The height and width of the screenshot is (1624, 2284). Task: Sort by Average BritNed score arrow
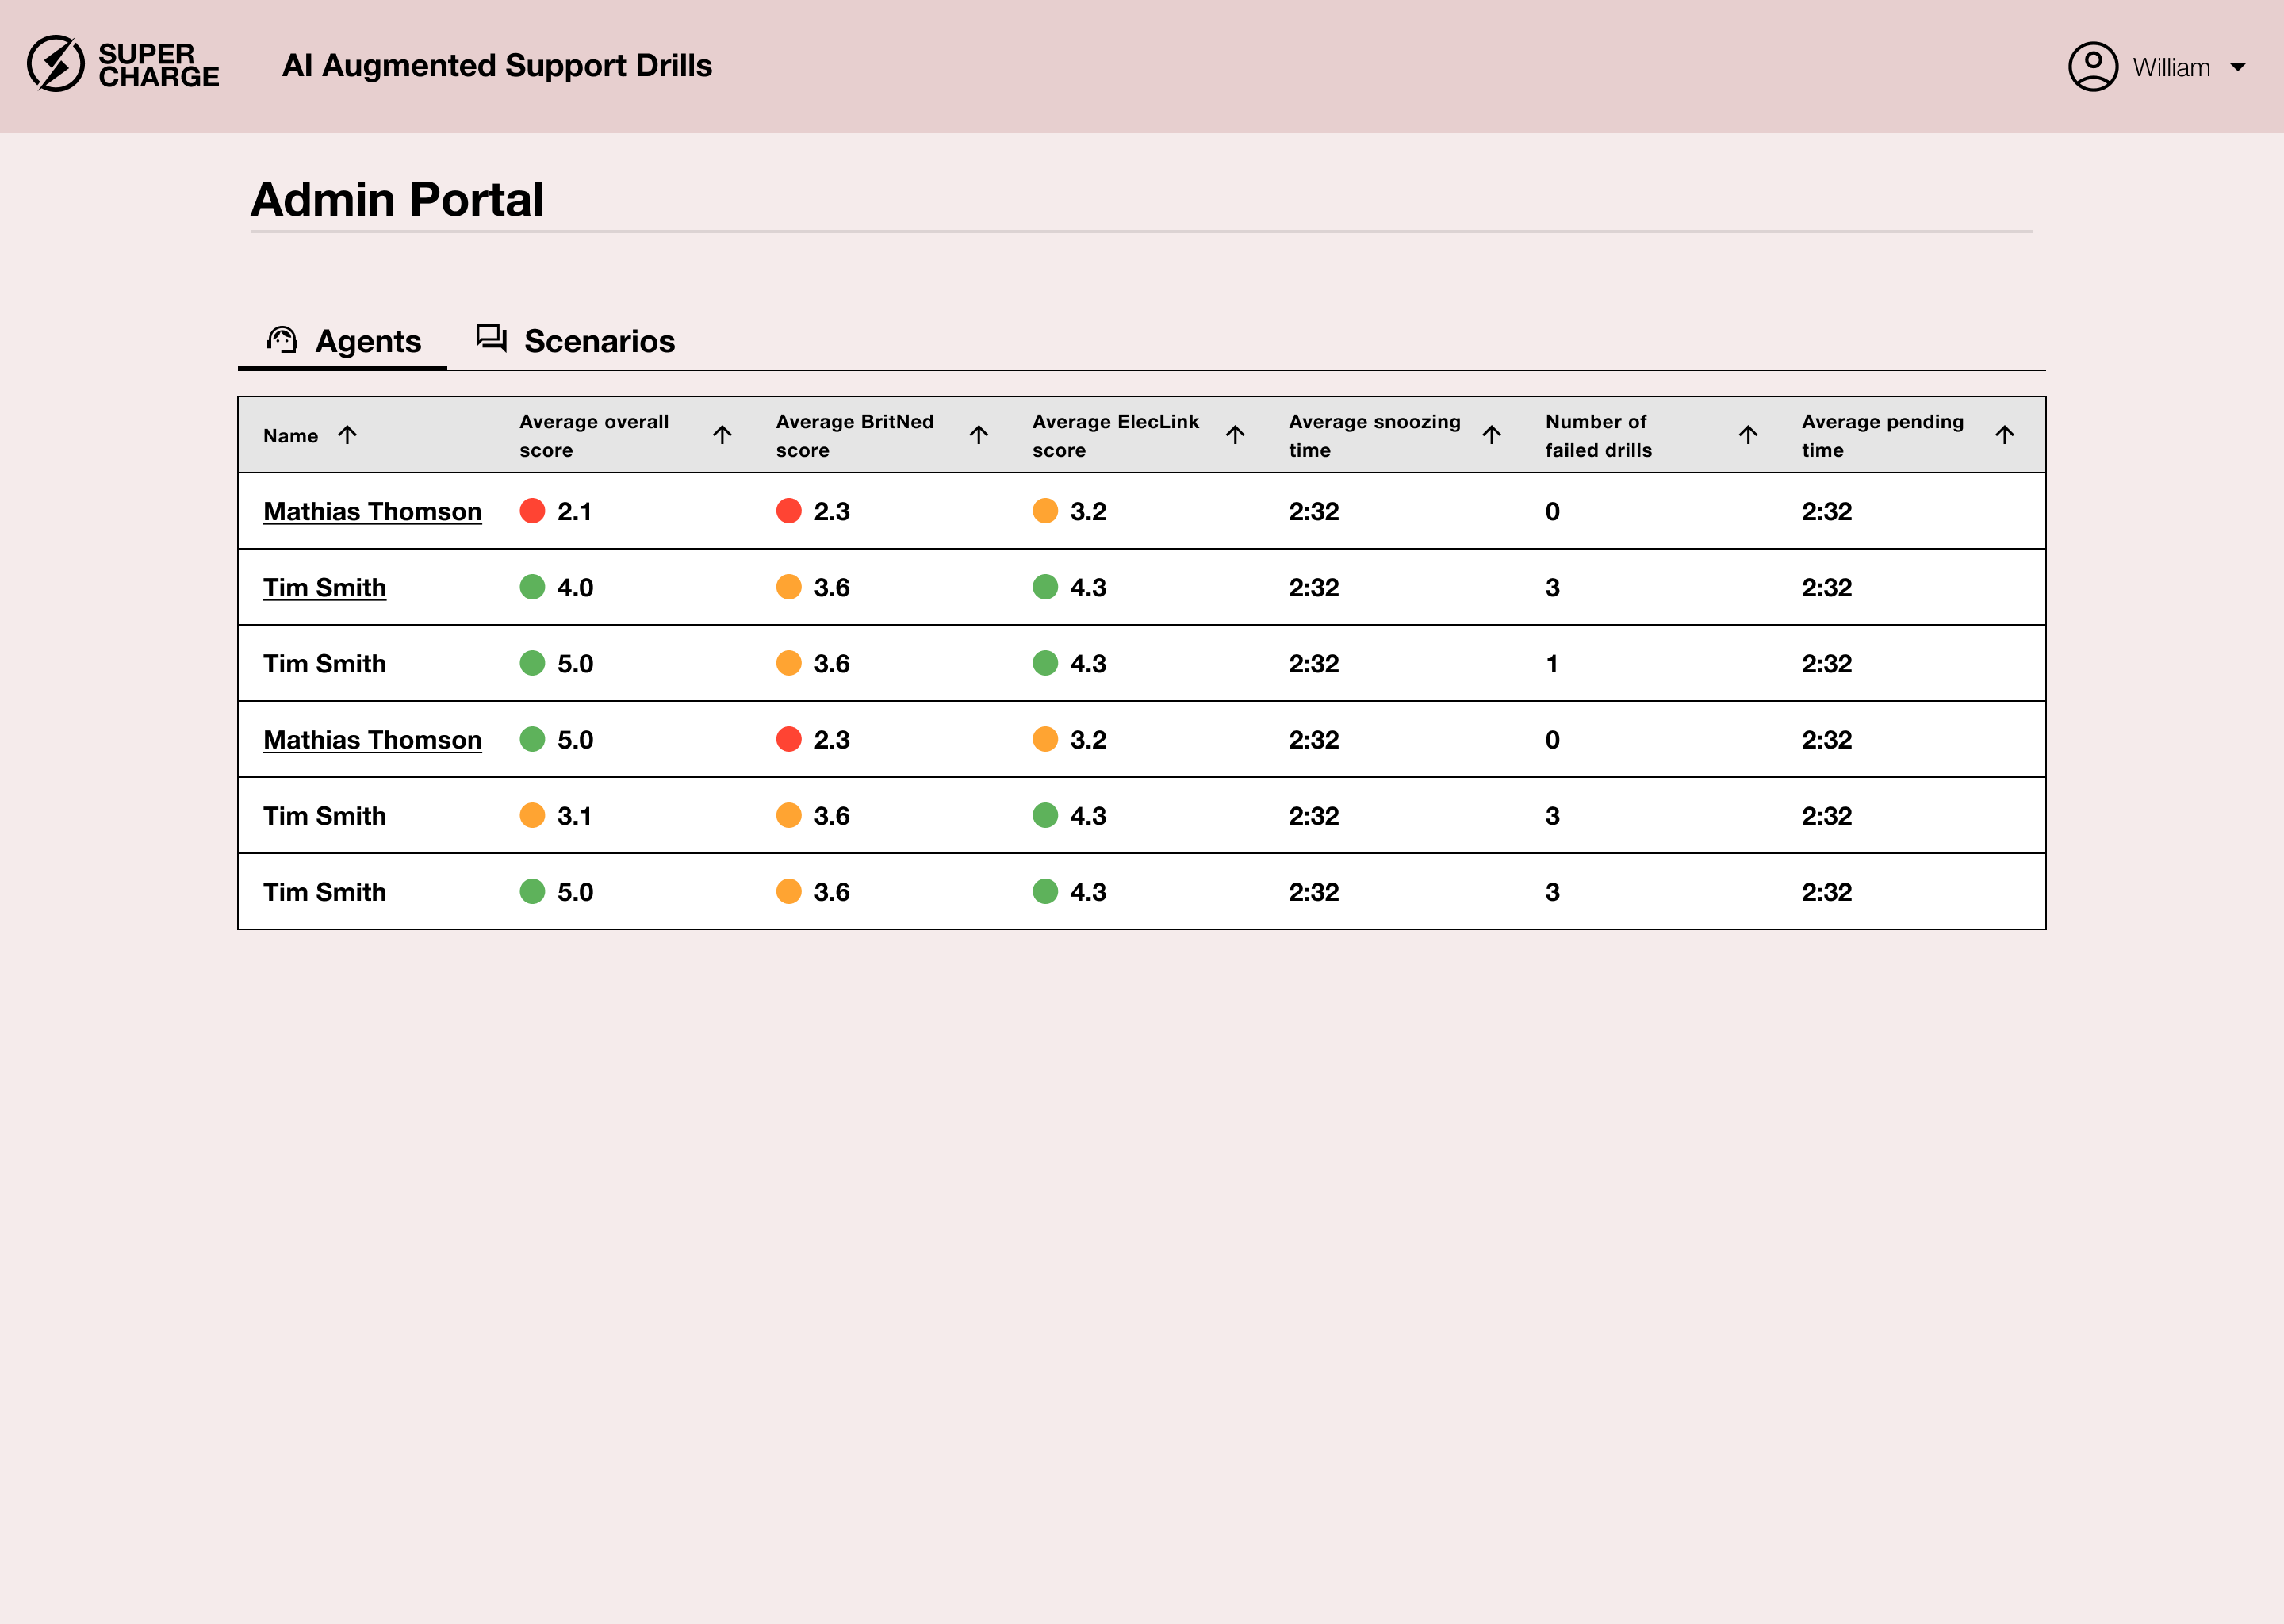coord(978,434)
